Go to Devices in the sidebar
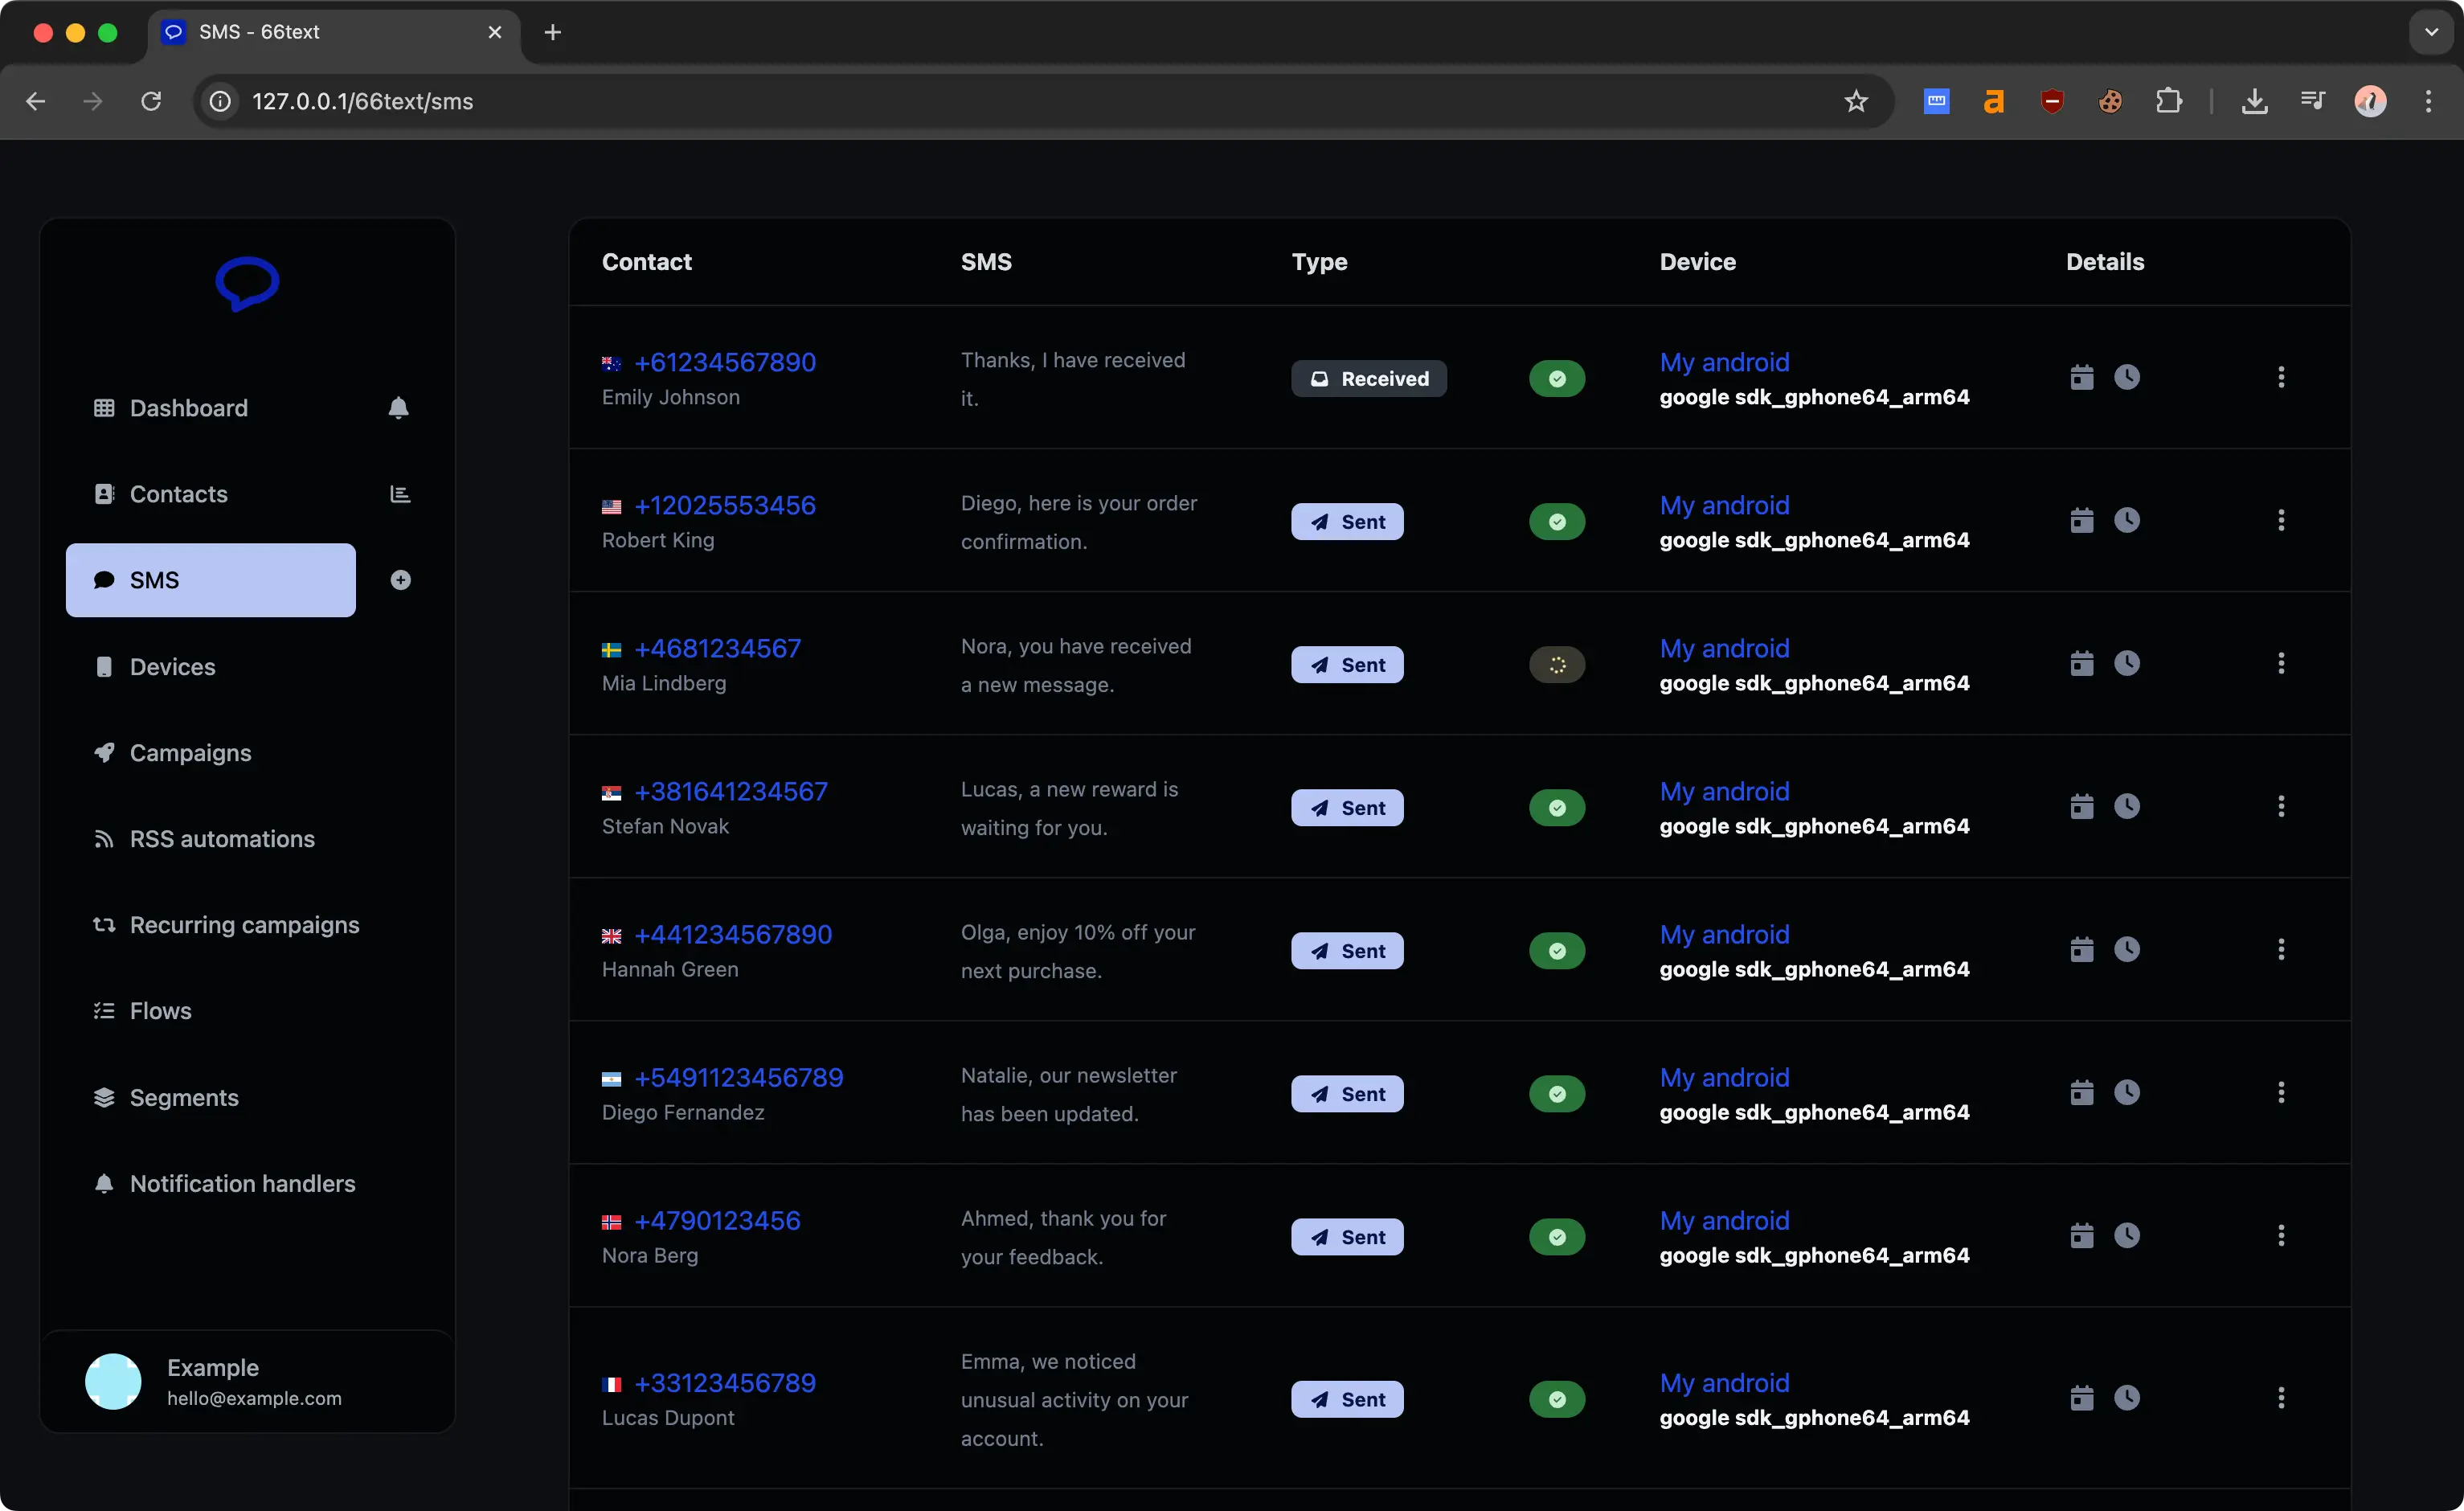 pos(172,667)
